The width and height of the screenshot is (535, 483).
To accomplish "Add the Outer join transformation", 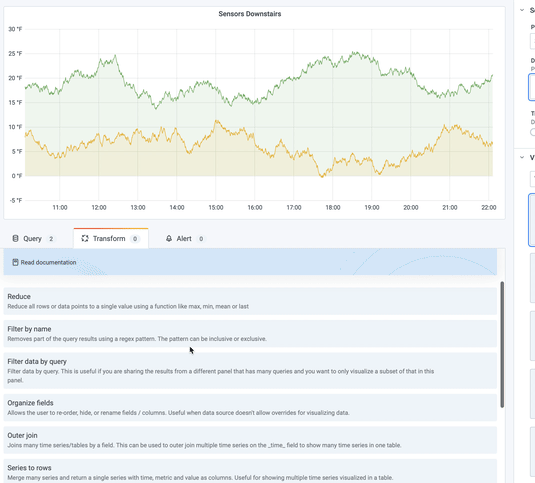I will [x=250, y=440].
